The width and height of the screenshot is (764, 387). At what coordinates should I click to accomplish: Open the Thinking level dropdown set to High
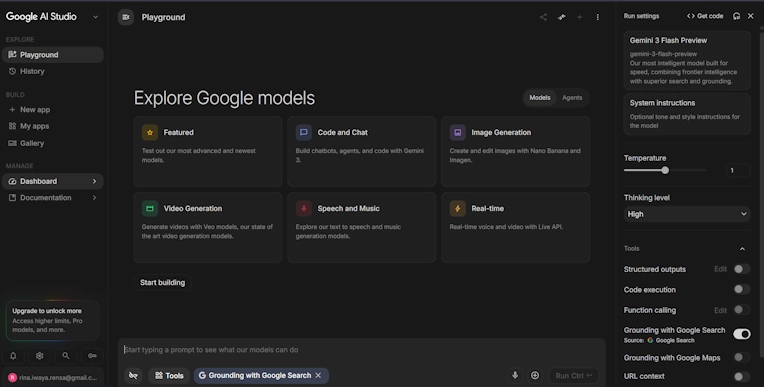[687, 214]
